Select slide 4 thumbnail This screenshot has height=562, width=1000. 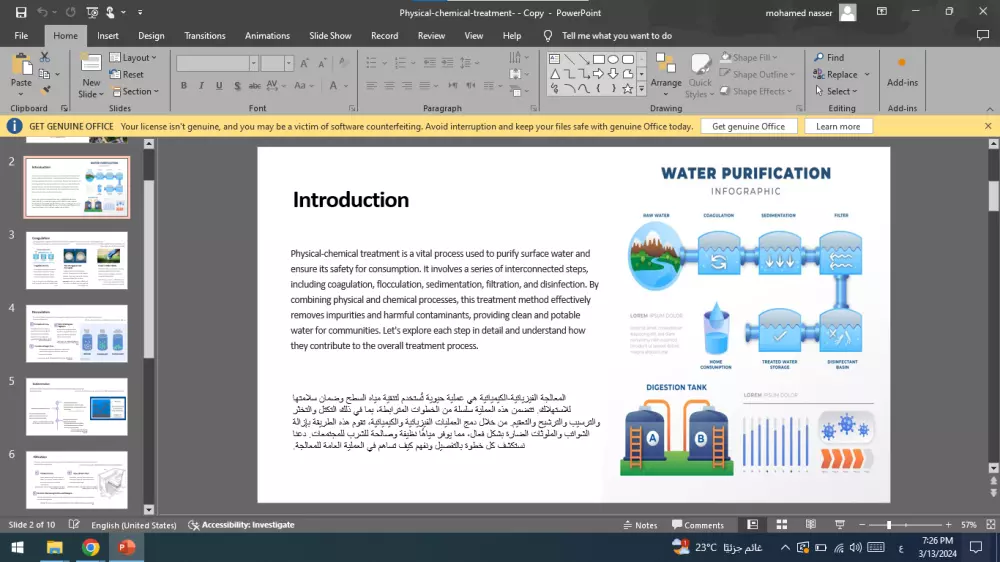click(x=77, y=333)
